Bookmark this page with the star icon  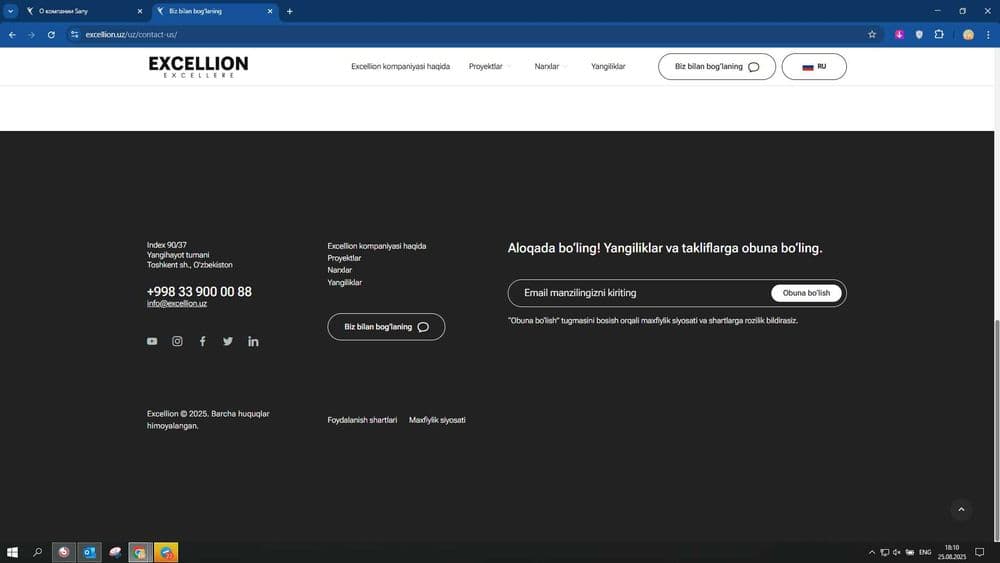point(872,34)
